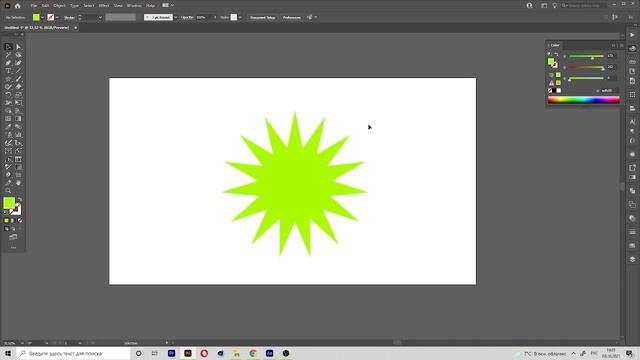The height and width of the screenshot is (360, 640).
Task: Select the Line Segment tool
Action: pyautogui.click(x=18, y=71)
